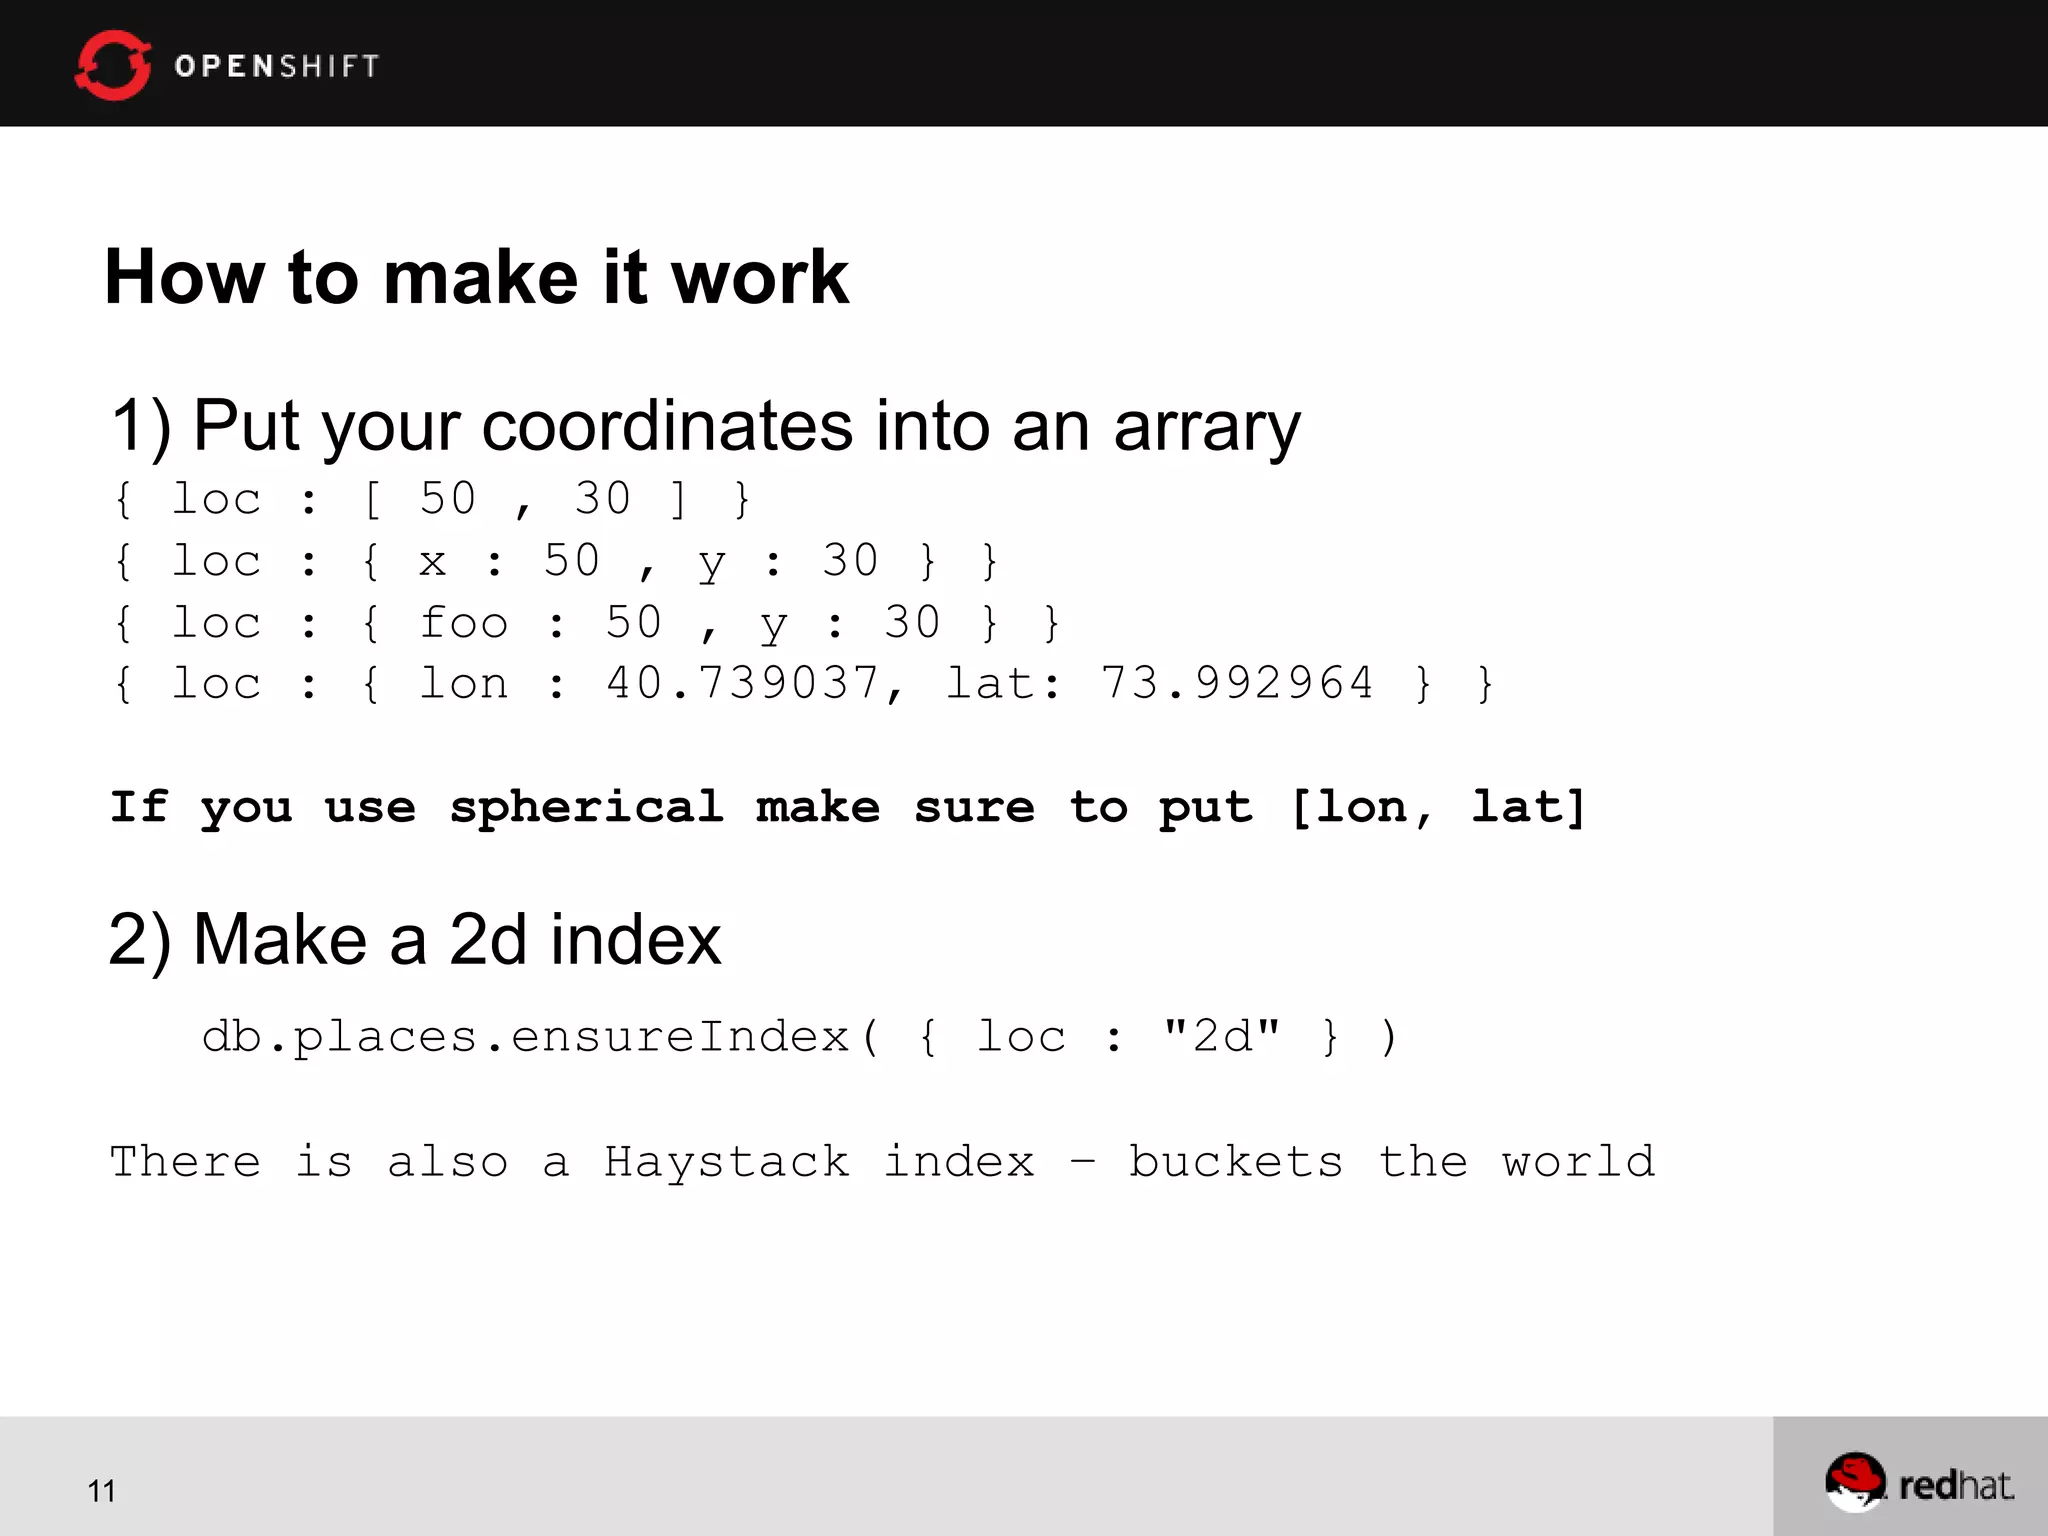Click the bold note about spherical [lon, lat]

848,808
